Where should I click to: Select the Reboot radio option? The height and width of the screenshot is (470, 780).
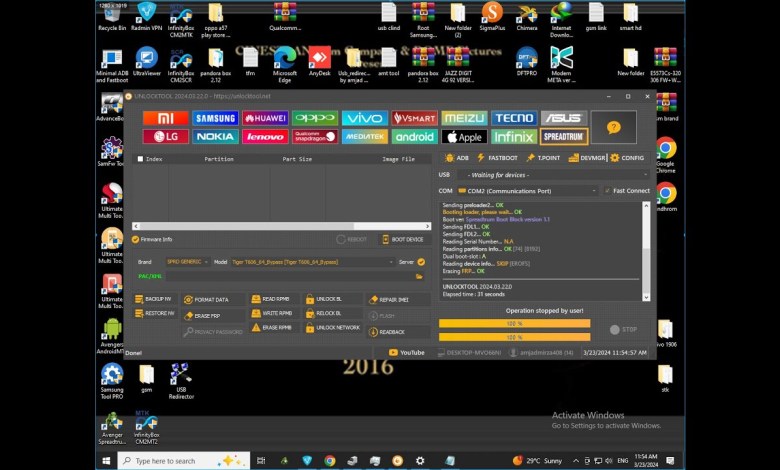(351, 239)
